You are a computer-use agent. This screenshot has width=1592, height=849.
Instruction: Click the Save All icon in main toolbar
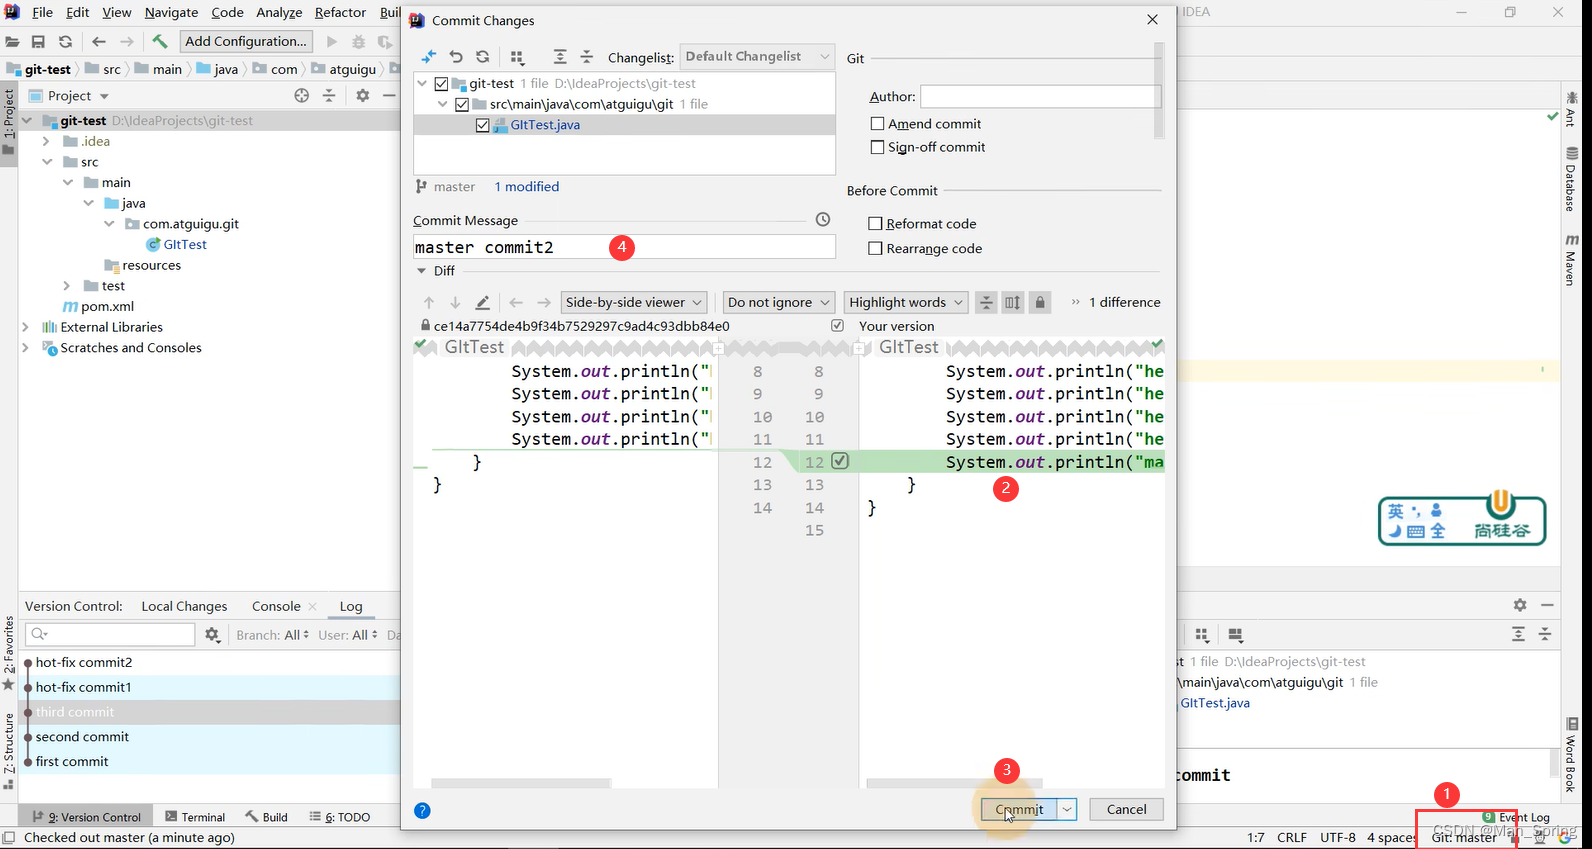coord(38,42)
